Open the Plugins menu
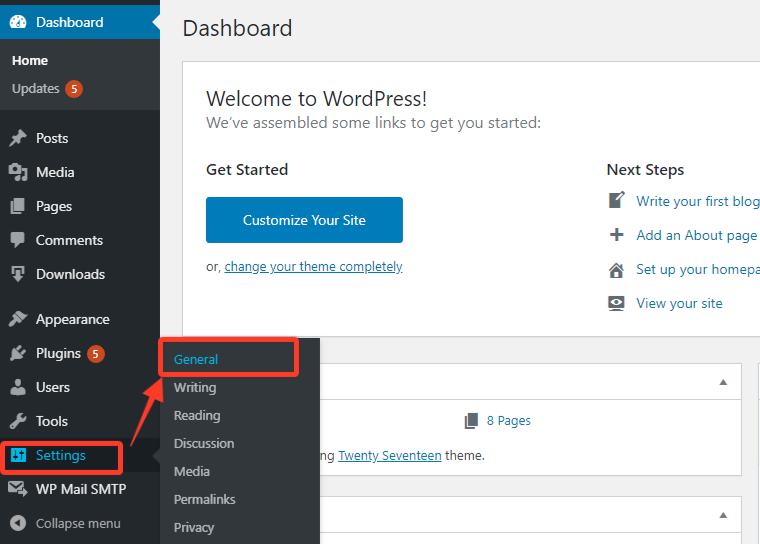Viewport: 760px width, 544px height. point(80,353)
